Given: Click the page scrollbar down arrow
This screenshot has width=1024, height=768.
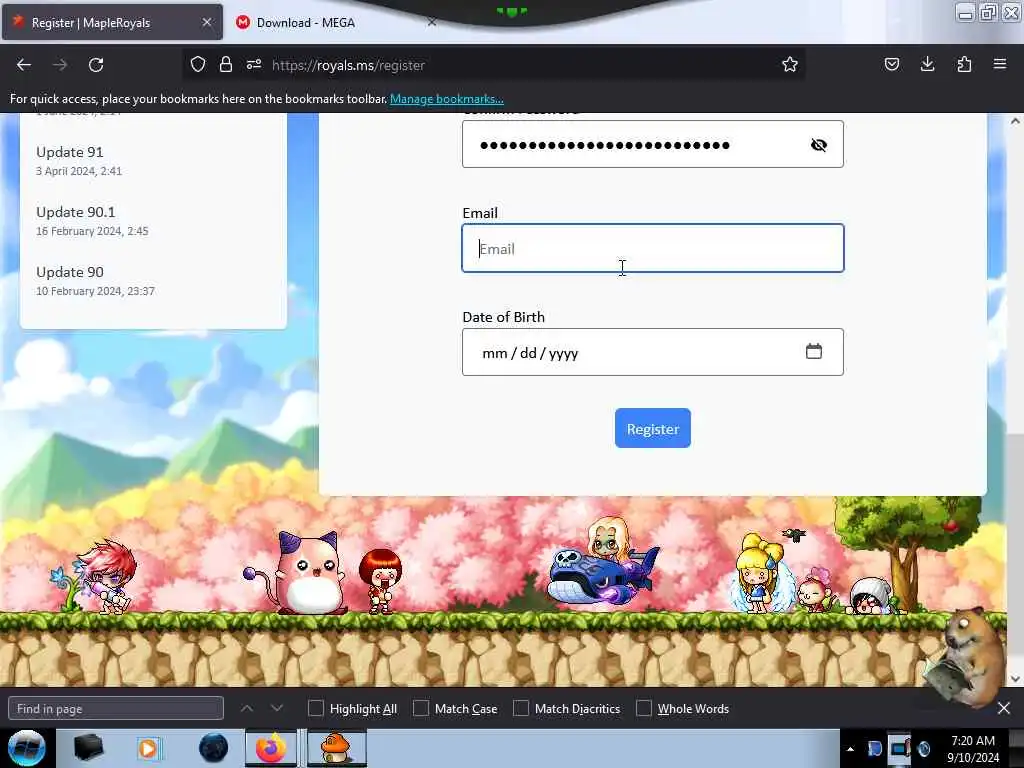Looking at the screenshot, I should 1016,679.
